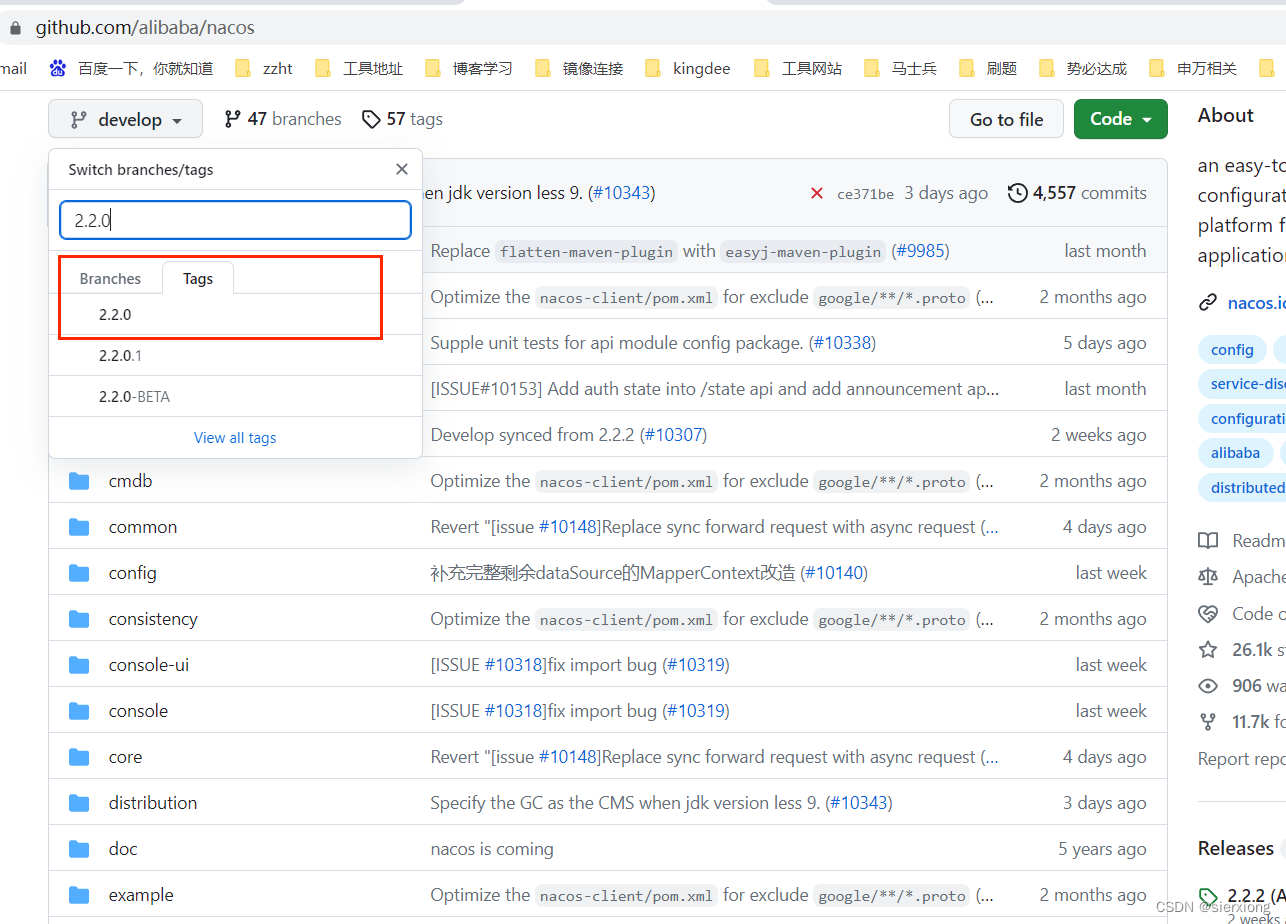
Task: Open the 刷题 bookmark folder
Action: (x=988, y=68)
